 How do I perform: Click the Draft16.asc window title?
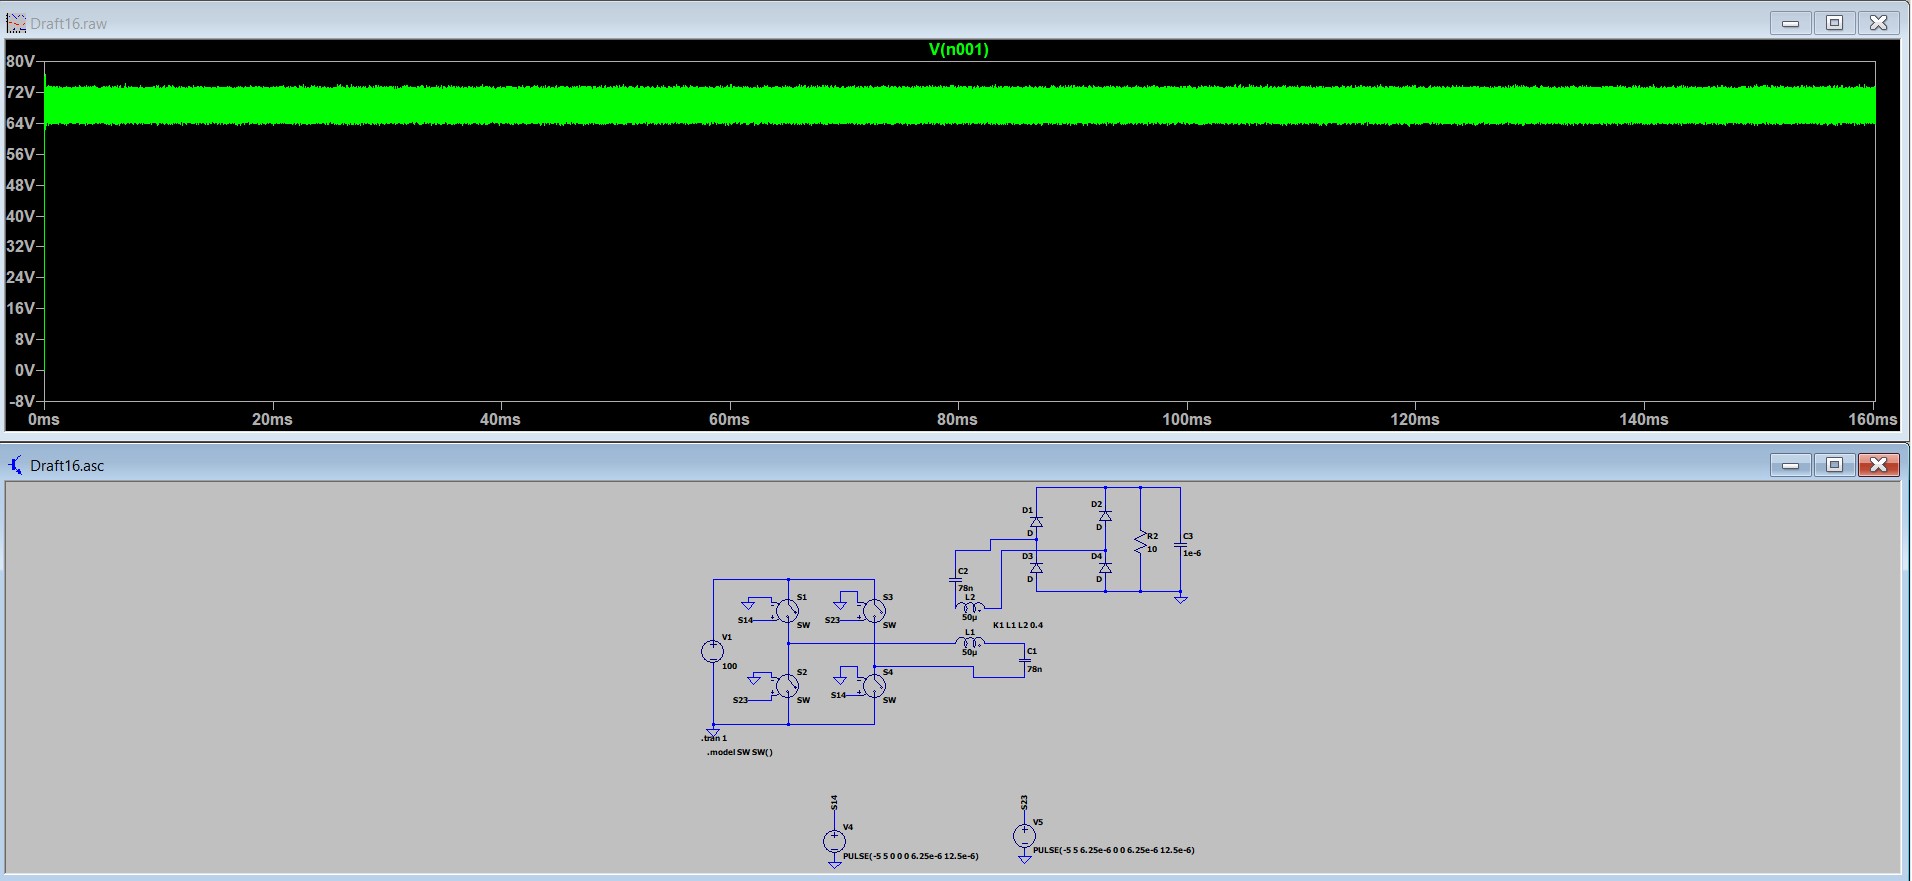click(x=67, y=465)
